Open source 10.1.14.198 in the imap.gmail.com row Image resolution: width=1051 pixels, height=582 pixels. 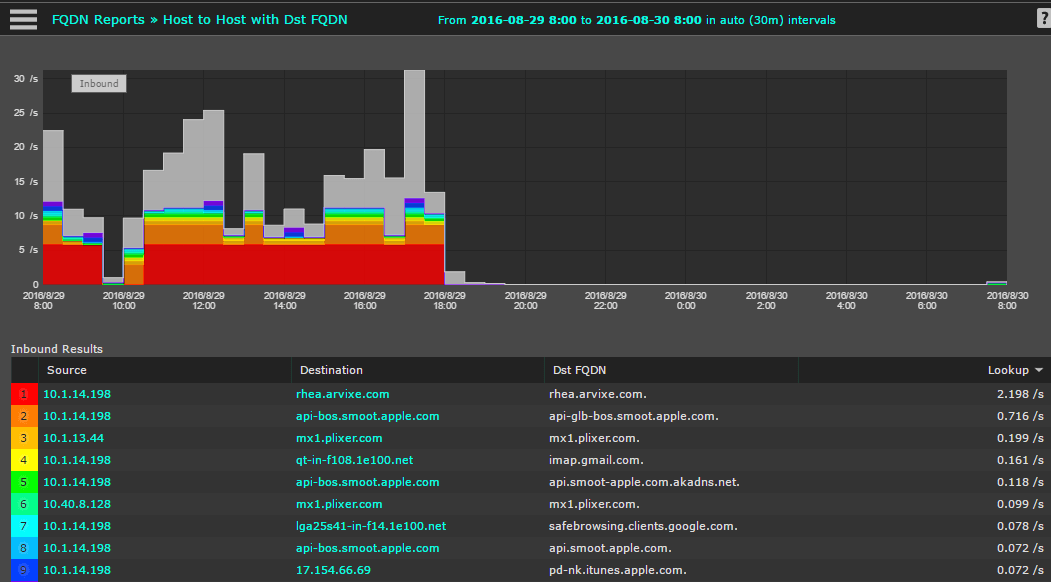pos(77,460)
